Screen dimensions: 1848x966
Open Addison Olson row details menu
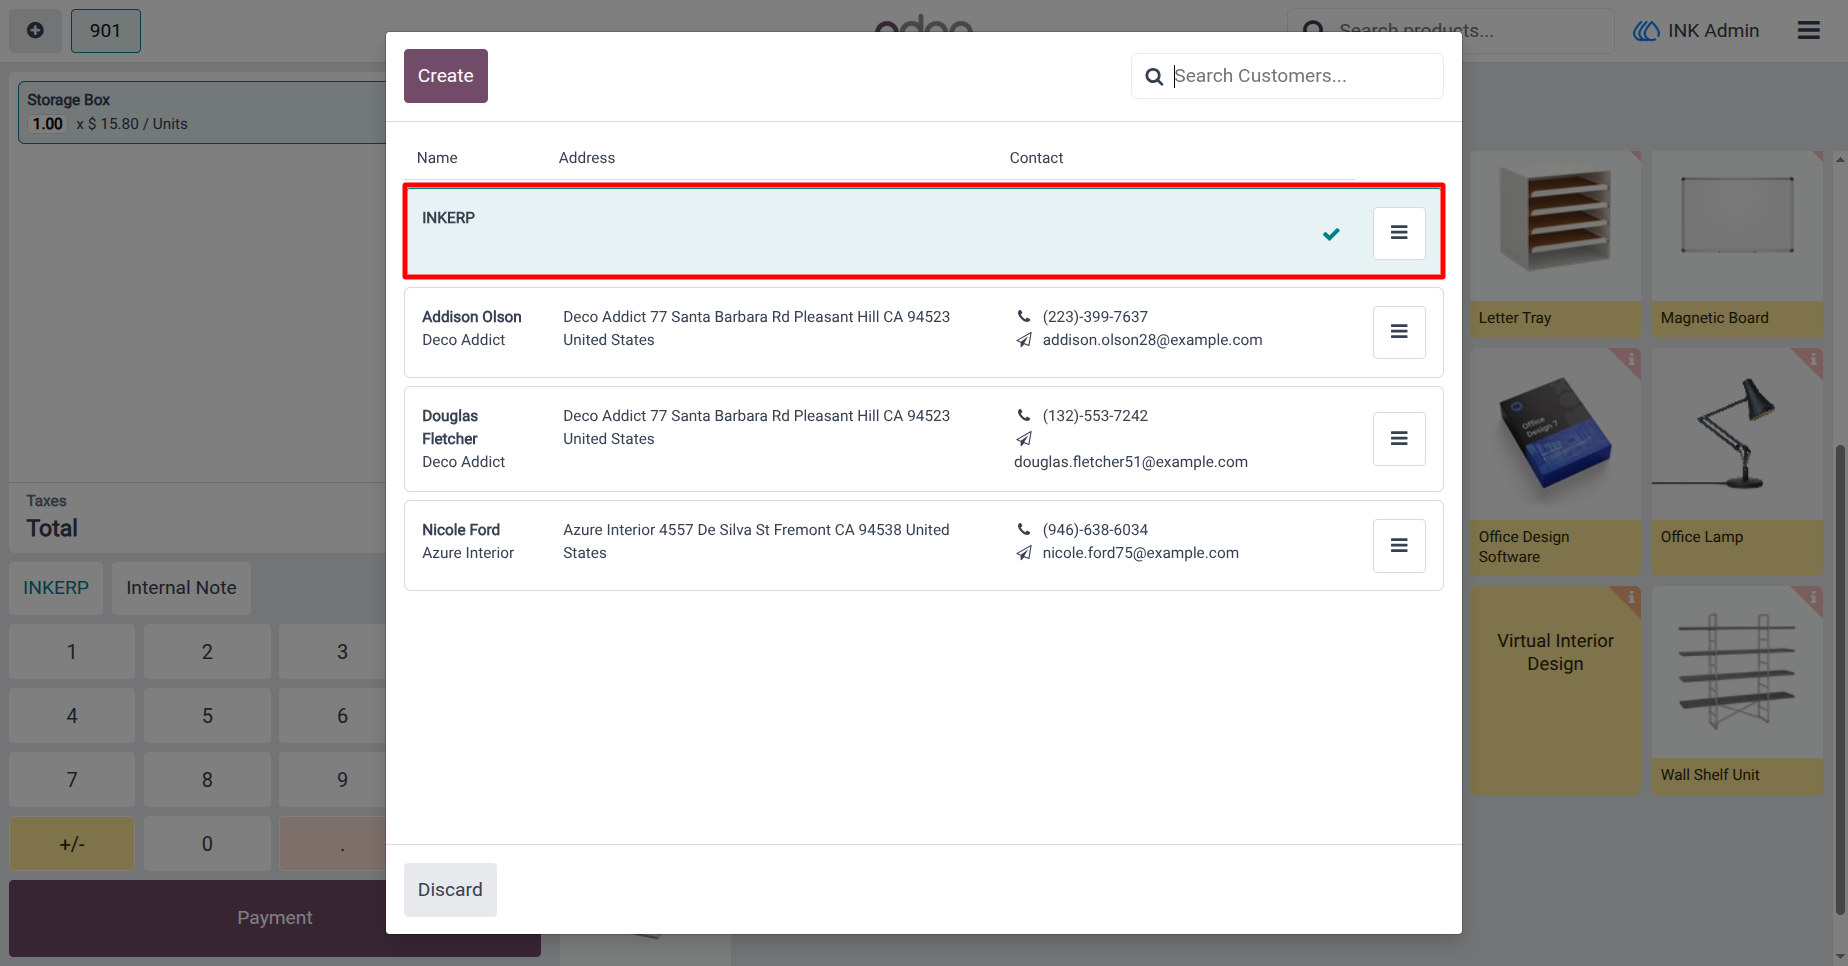tap(1399, 332)
